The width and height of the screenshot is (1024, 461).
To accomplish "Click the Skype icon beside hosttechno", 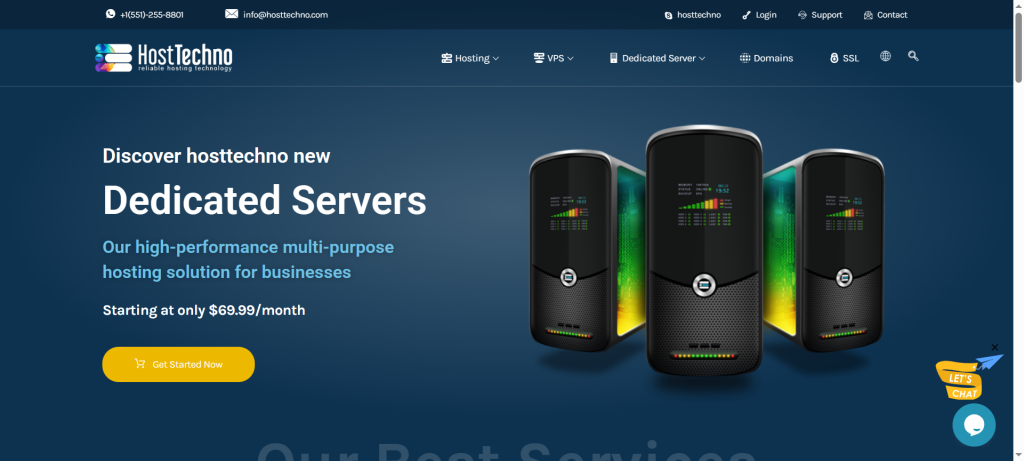I will (668, 15).
